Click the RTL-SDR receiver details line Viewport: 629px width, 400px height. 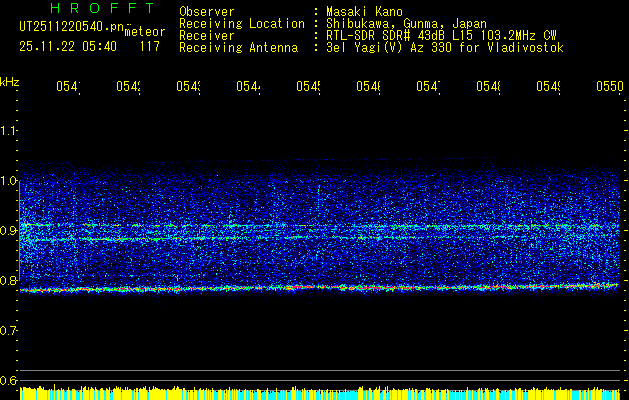pos(441,36)
